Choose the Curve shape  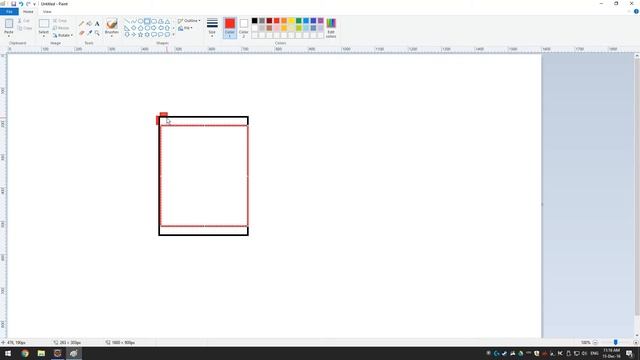[x=133, y=21]
